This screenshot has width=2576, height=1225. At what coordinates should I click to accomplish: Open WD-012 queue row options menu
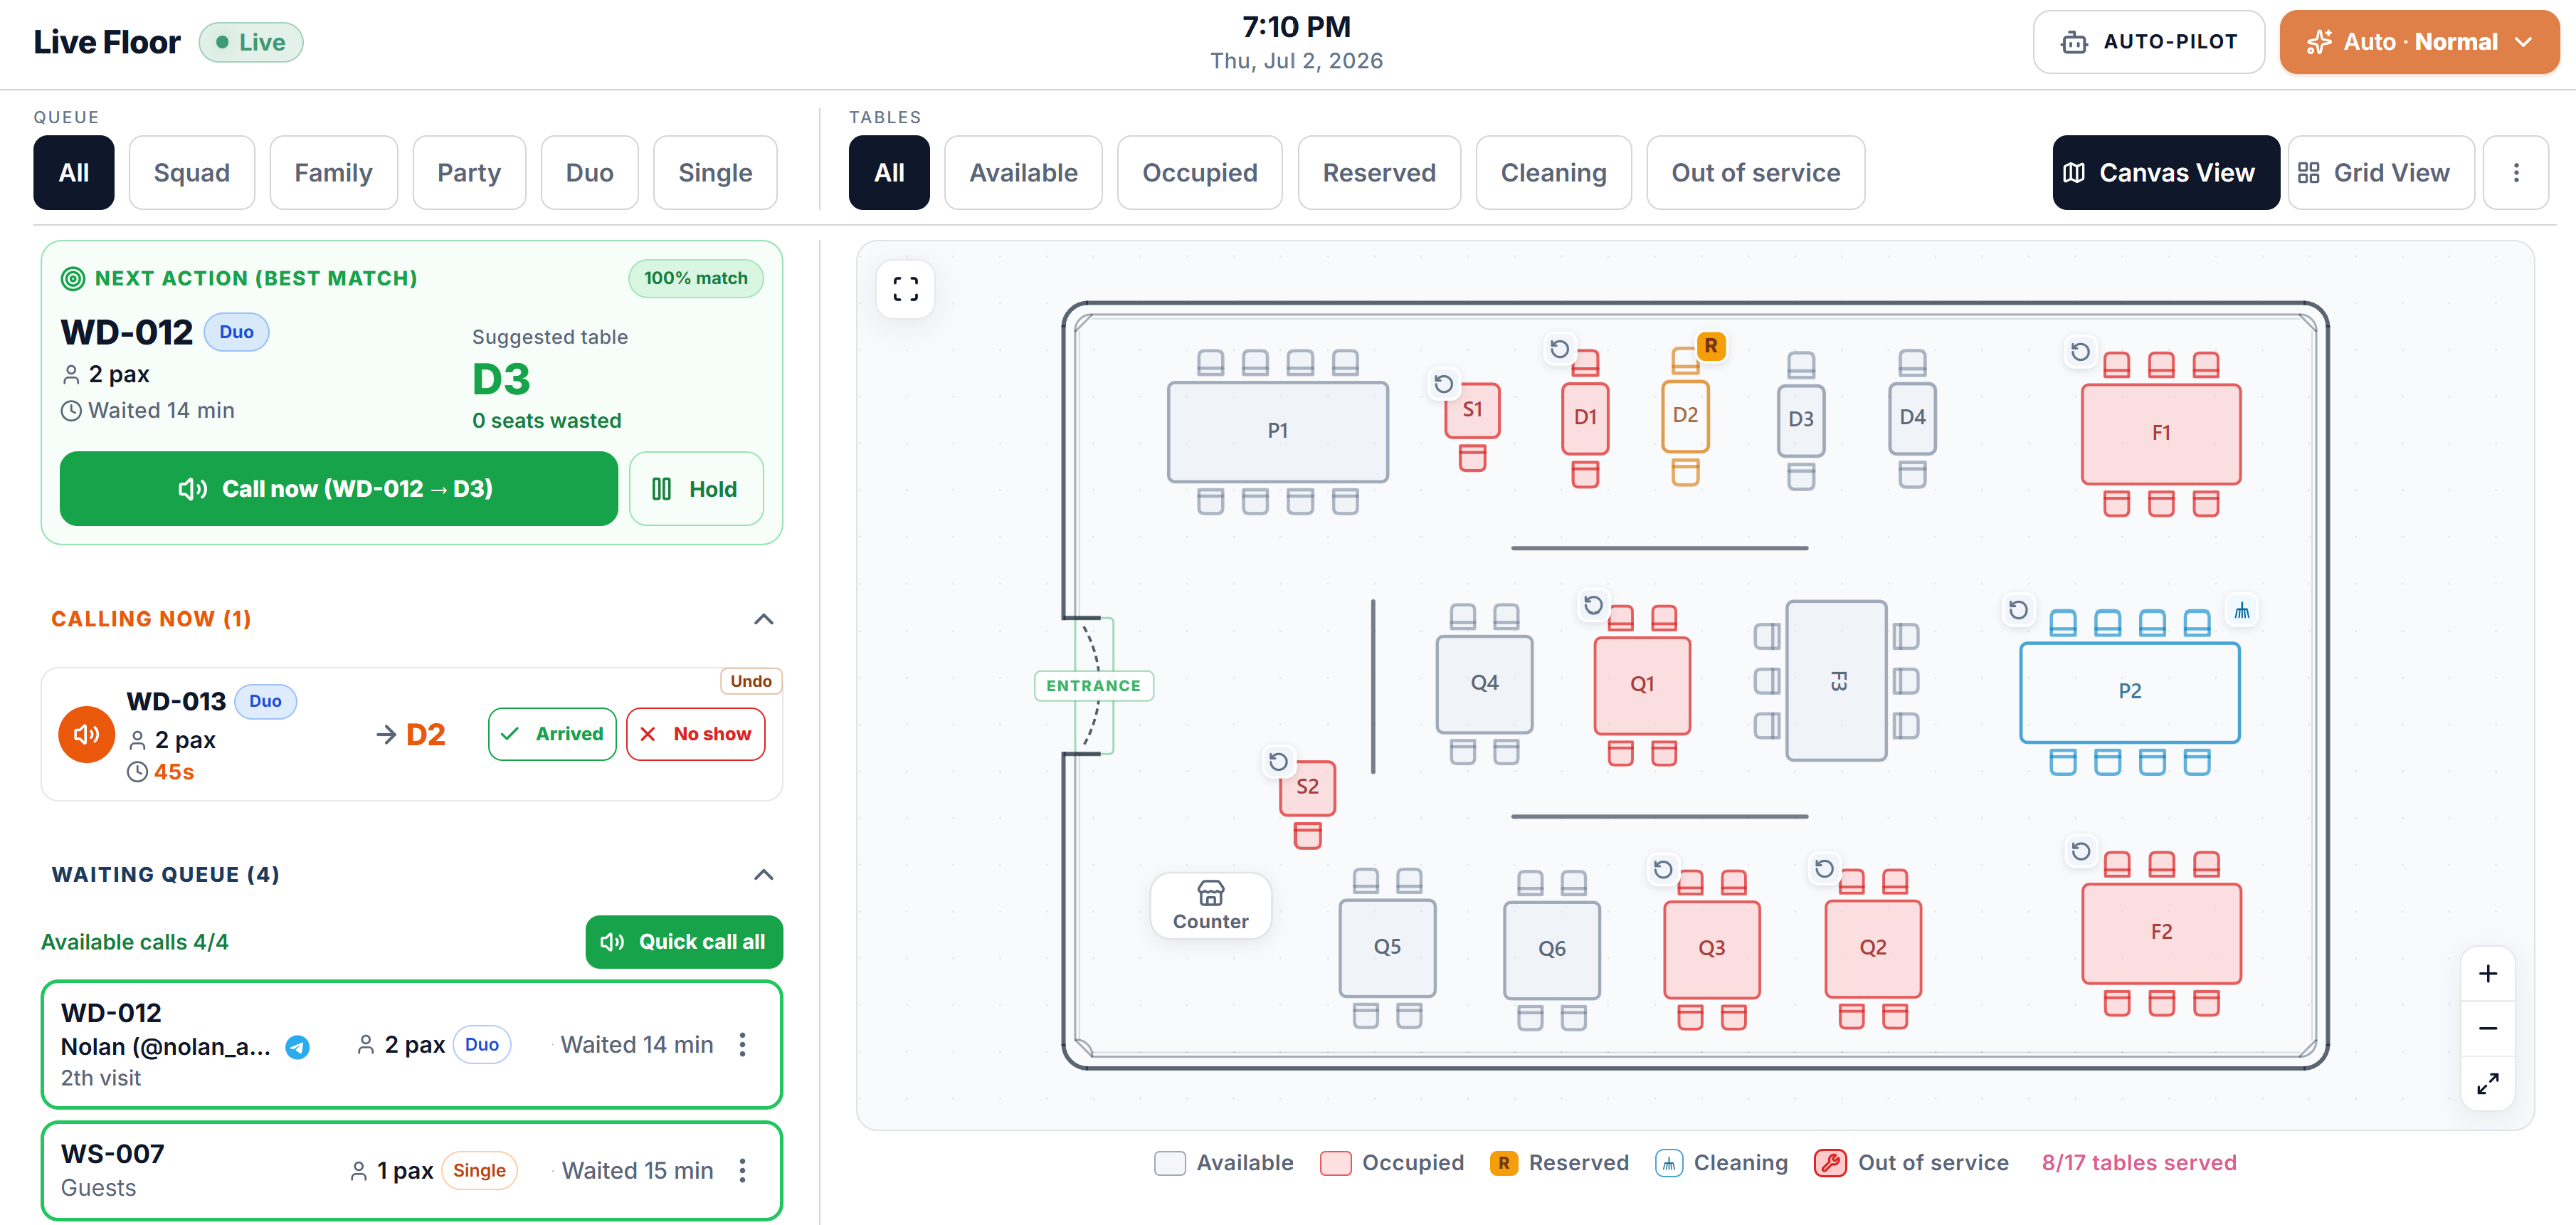(x=742, y=1045)
